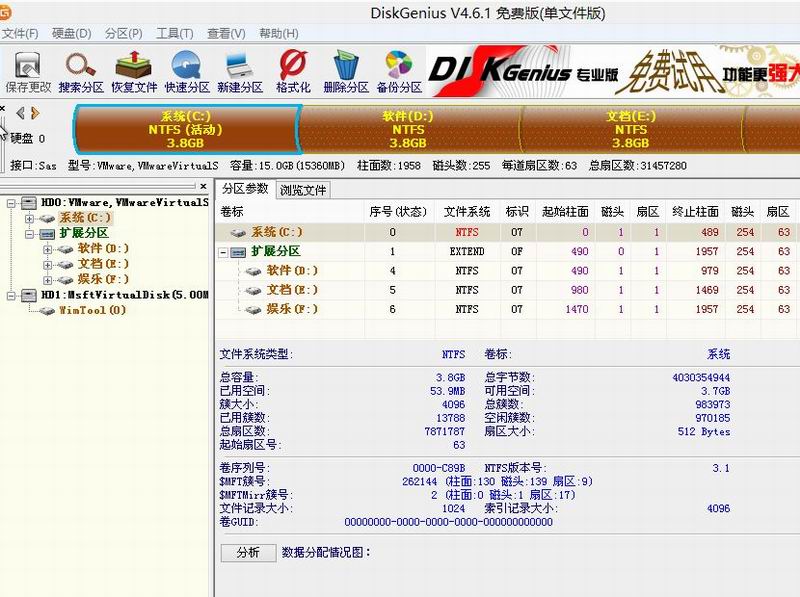Image resolution: width=800 pixels, height=597 pixels.
Task: Click the 扩展分区 icon in partition table
Action: (238, 252)
